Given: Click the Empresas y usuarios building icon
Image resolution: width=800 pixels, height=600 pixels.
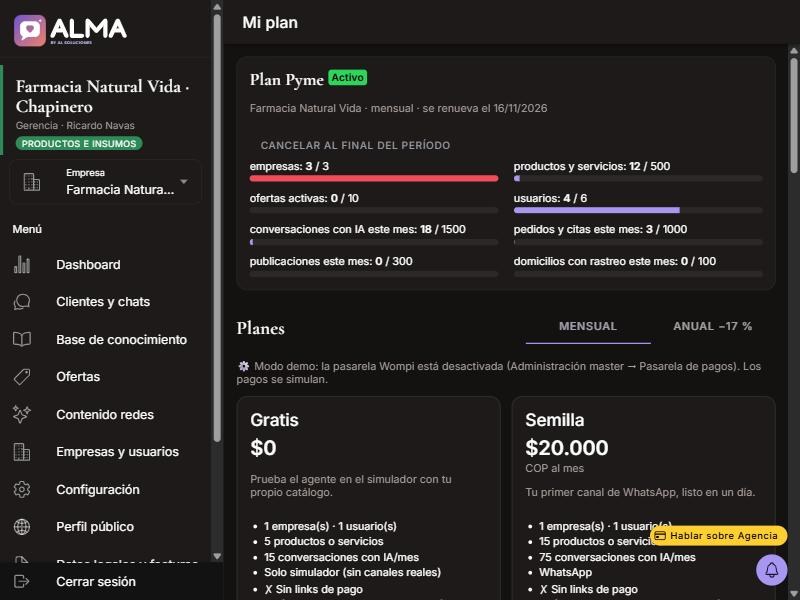Looking at the screenshot, I should click(21, 452).
